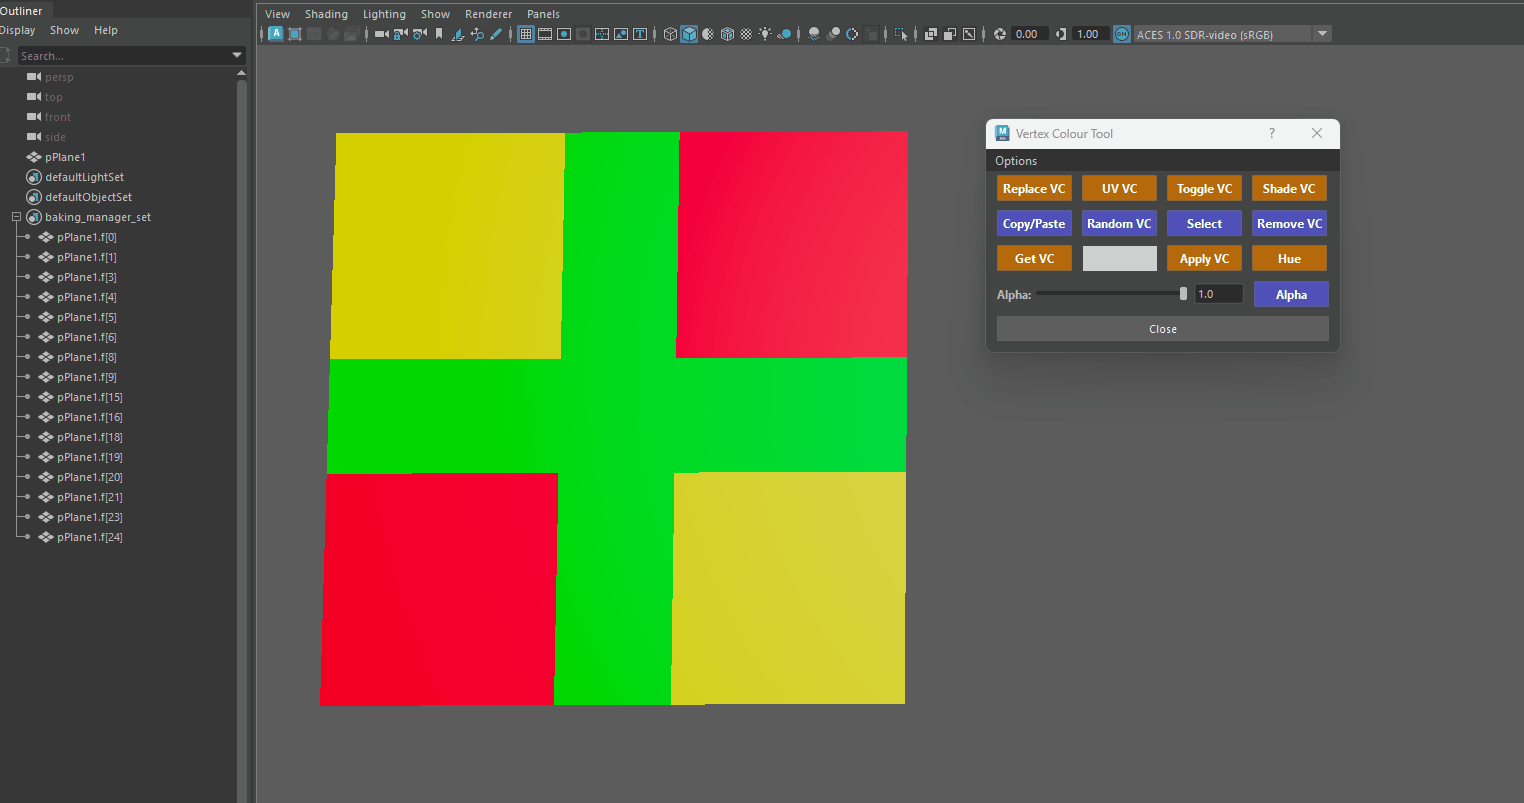The image size is (1524, 803).
Task: Select pPlane1.f[15] in the Outliner
Action: click(x=90, y=397)
